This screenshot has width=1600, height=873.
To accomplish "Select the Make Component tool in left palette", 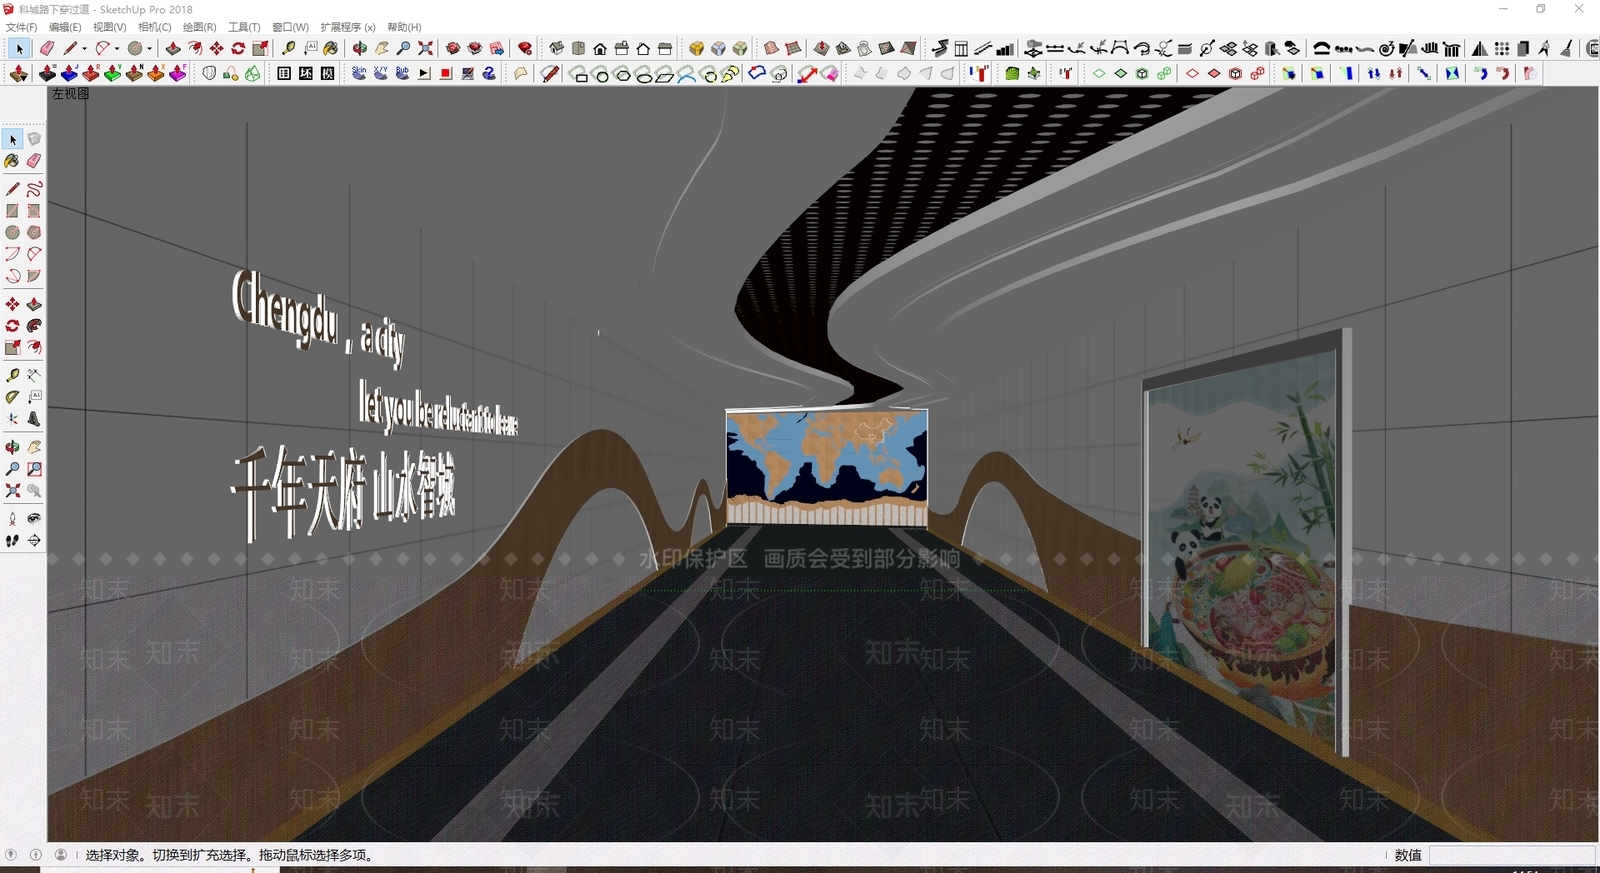I will tap(34, 139).
